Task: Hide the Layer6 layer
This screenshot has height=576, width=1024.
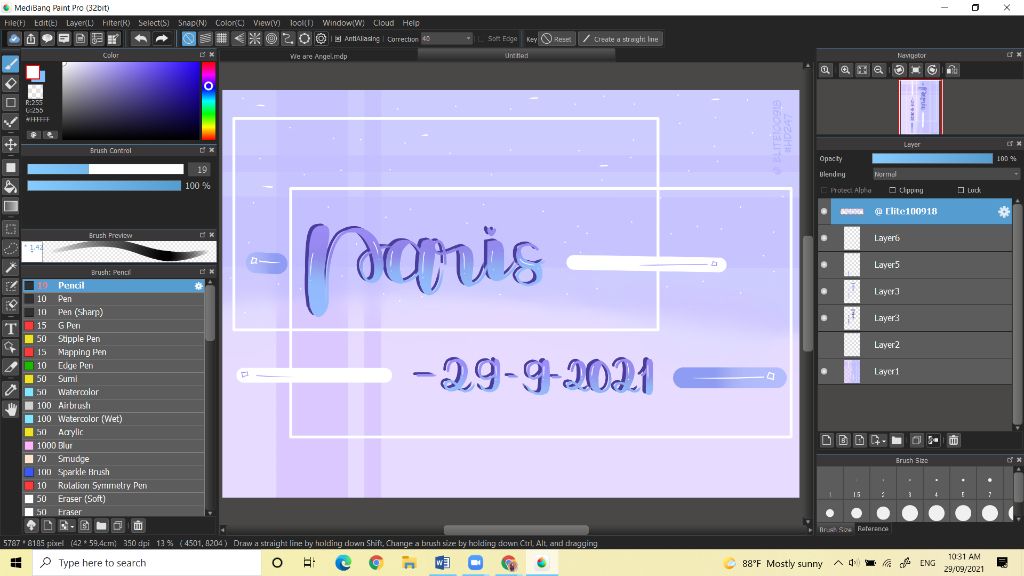Action: click(x=824, y=238)
